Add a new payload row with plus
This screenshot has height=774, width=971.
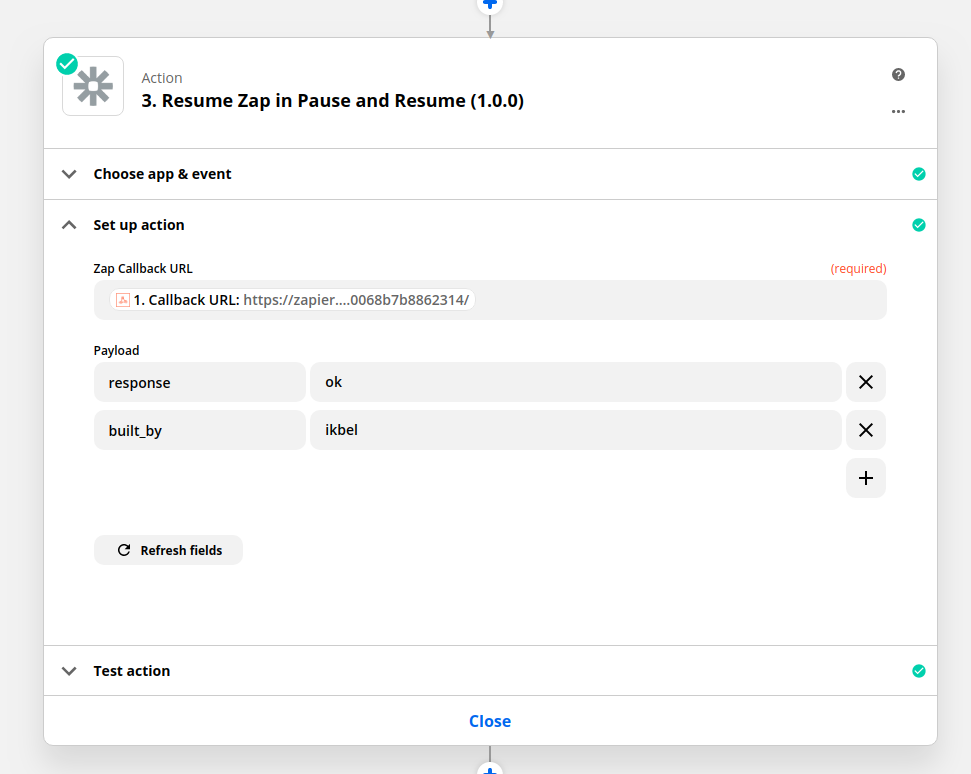[x=866, y=478]
